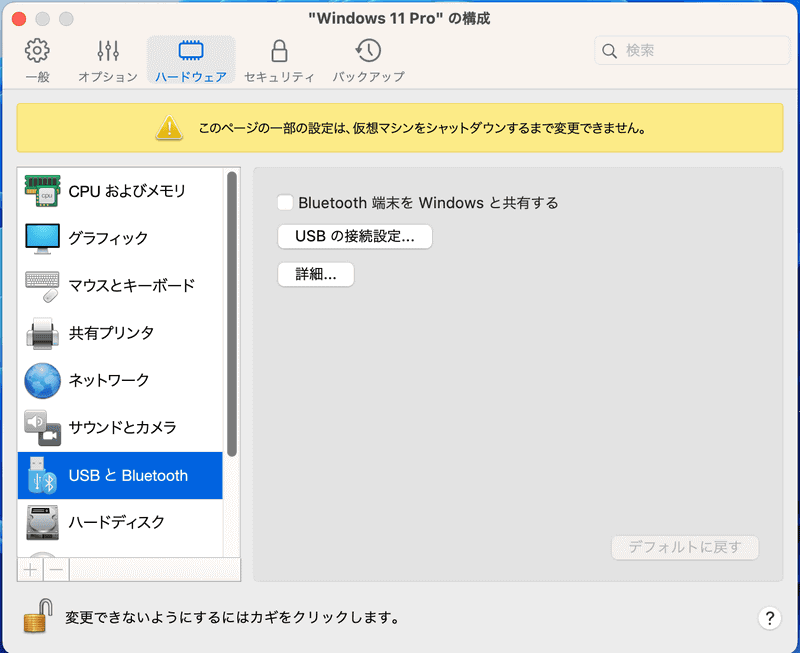Click the yellow warning triangle icon
The width and height of the screenshot is (800, 653).
[x=169, y=128]
